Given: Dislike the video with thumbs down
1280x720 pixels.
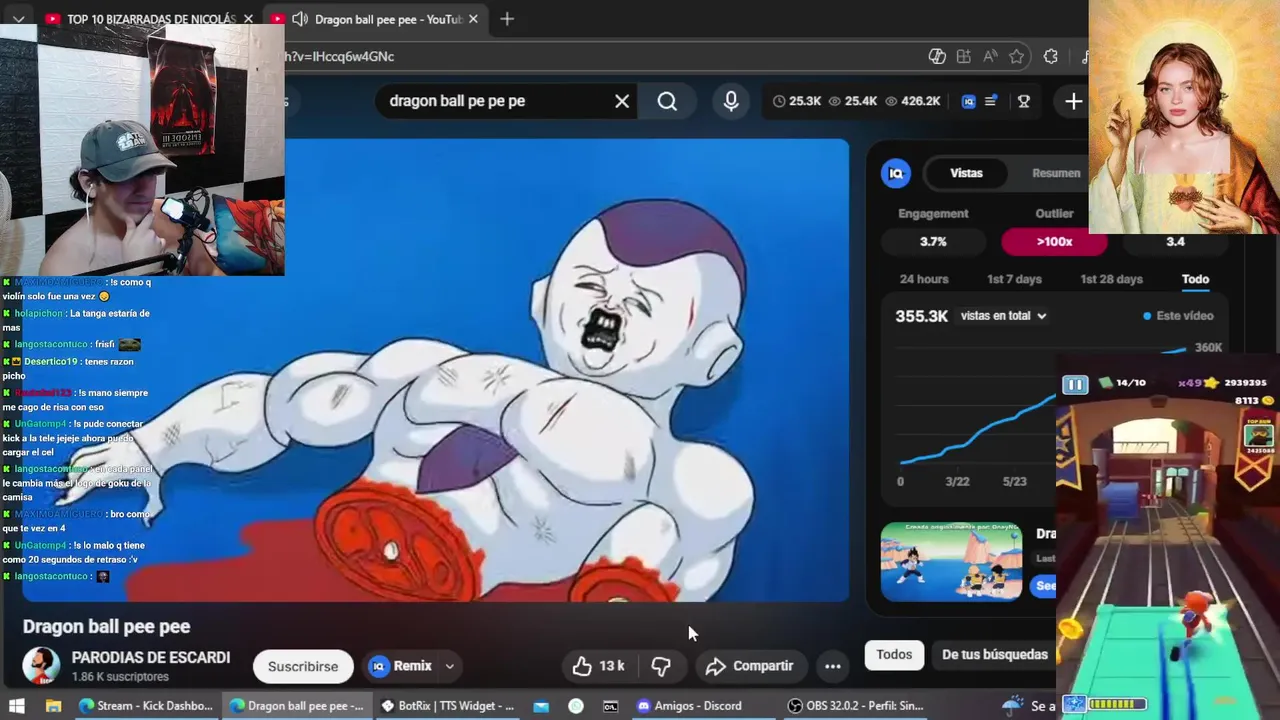Looking at the screenshot, I should pyautogui.click(x=661, y=666).
